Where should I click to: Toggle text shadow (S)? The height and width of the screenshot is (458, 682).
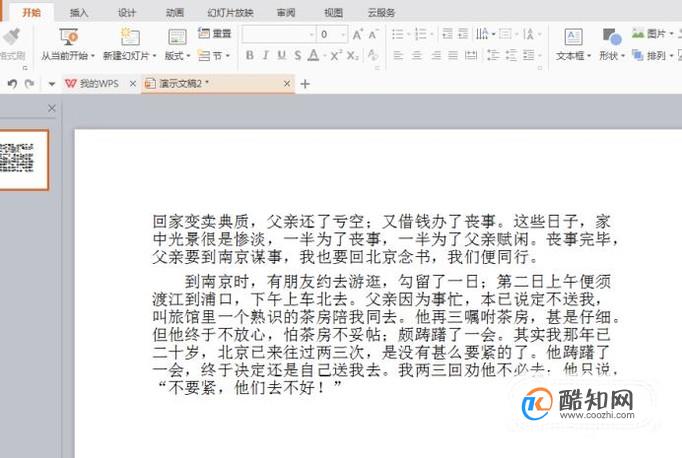(298, 55)
